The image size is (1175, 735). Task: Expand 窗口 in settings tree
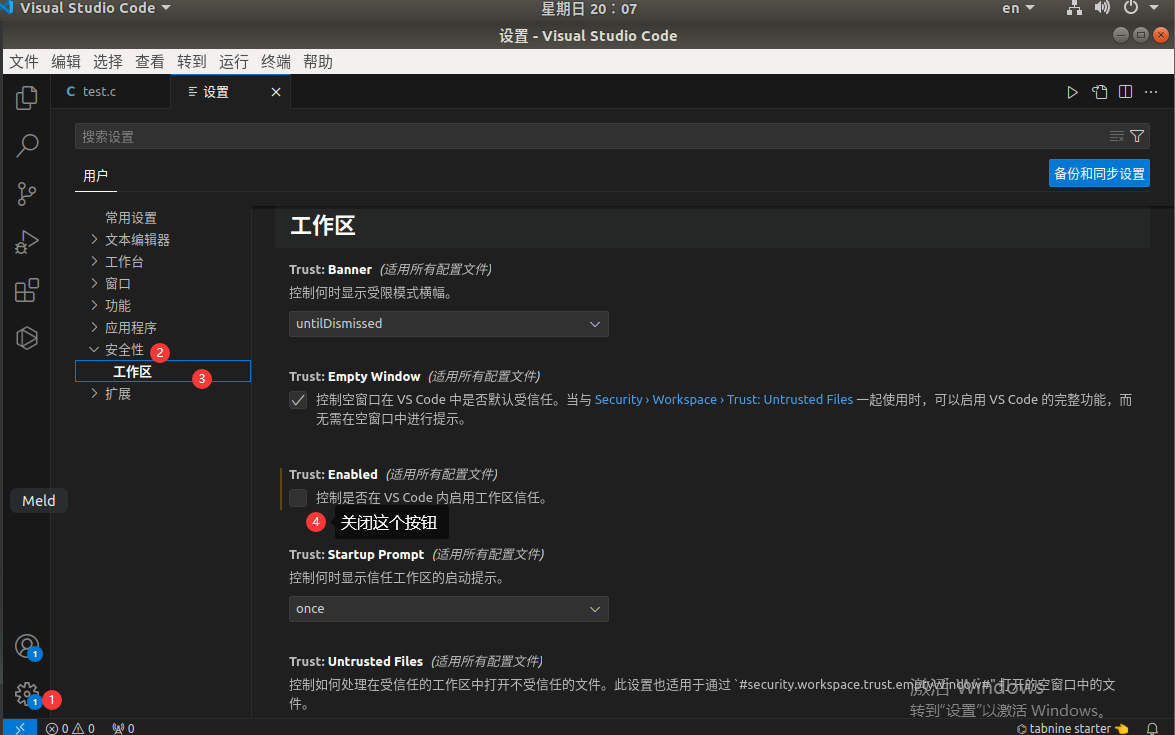click(94, 283)
